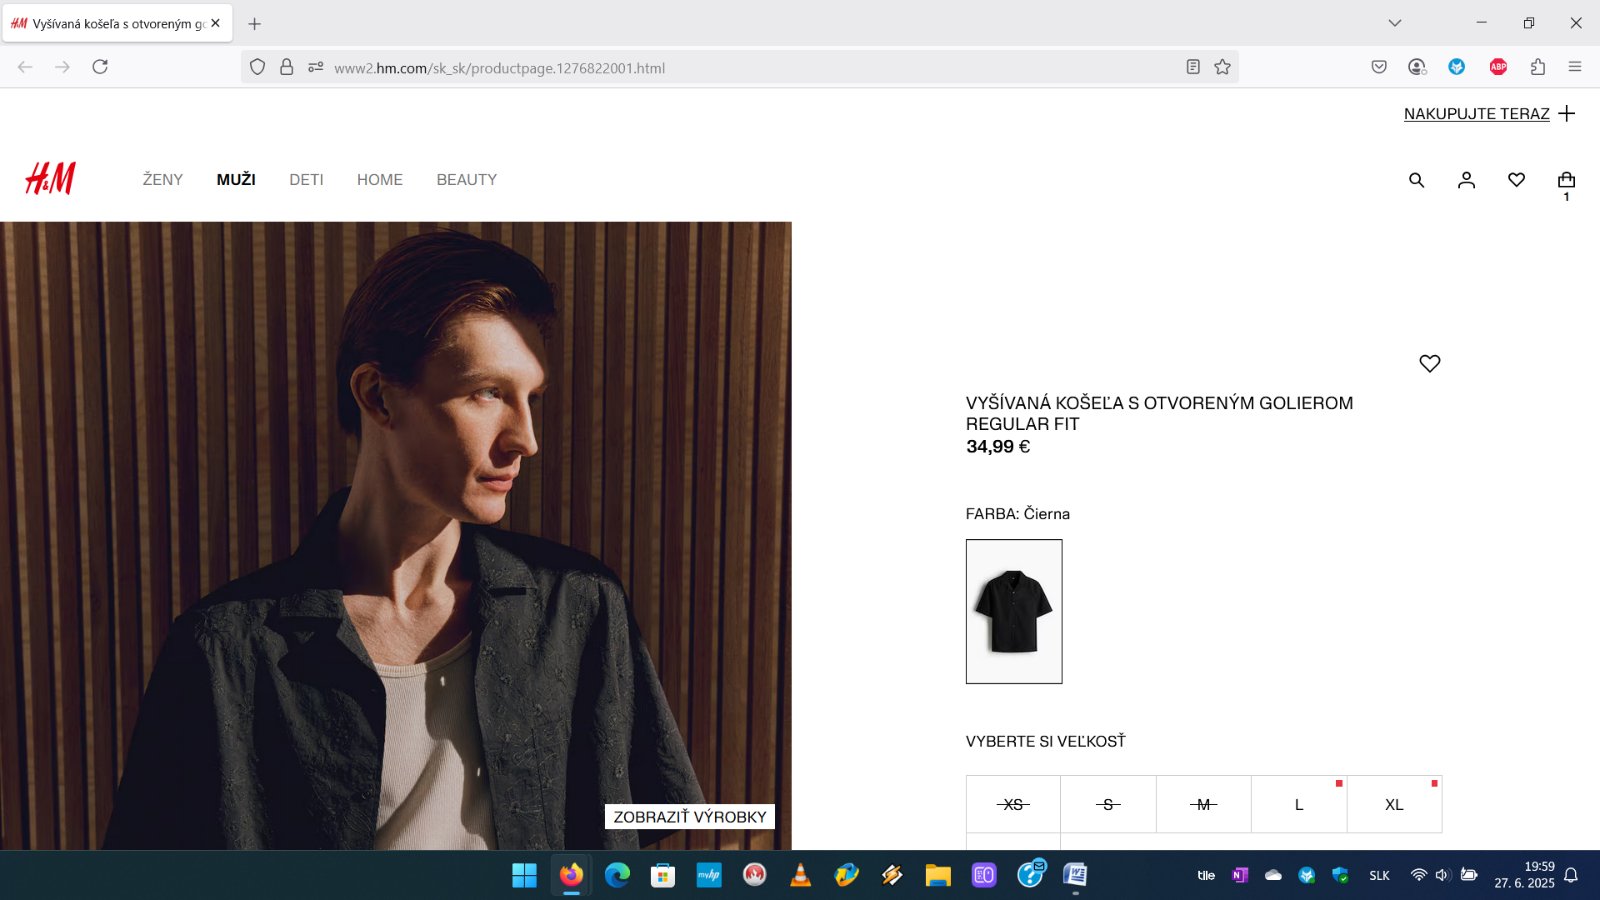Screen dimensions: 1600x900
Task: Open the account profile icon
Action: pos(1466,180)
